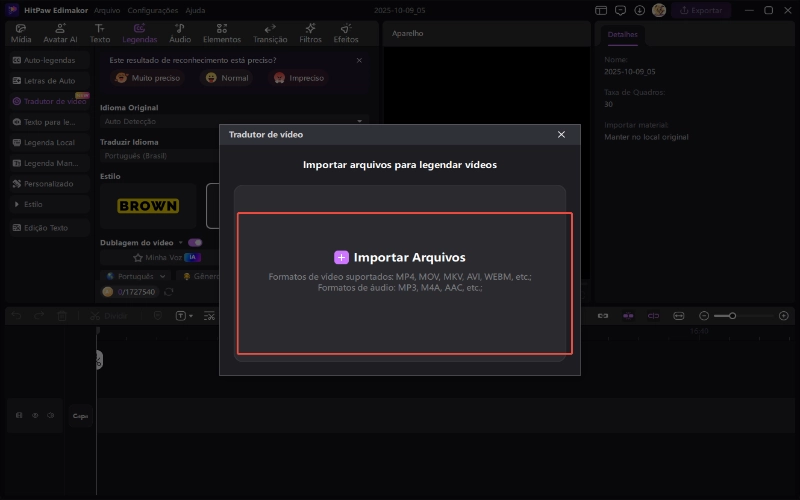800x500 pixels.
Task: Open the Transição panel
Action: point(270,33)
